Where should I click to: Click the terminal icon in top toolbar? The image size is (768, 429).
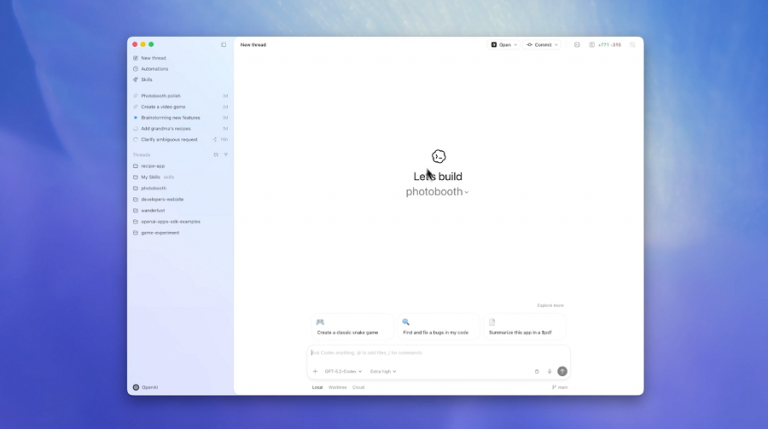tap(577, 45)
